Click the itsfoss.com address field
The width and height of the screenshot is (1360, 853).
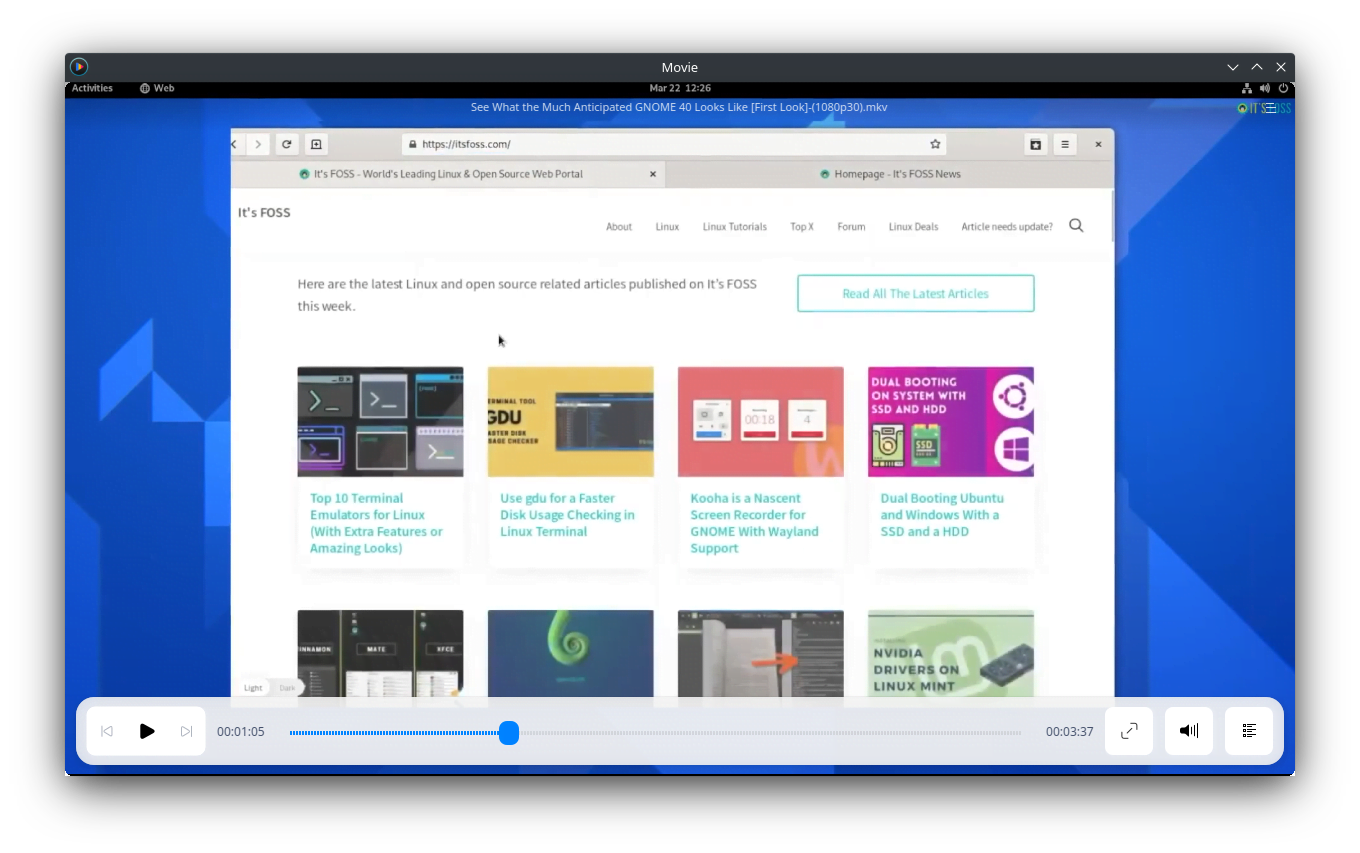pos(675,144)
